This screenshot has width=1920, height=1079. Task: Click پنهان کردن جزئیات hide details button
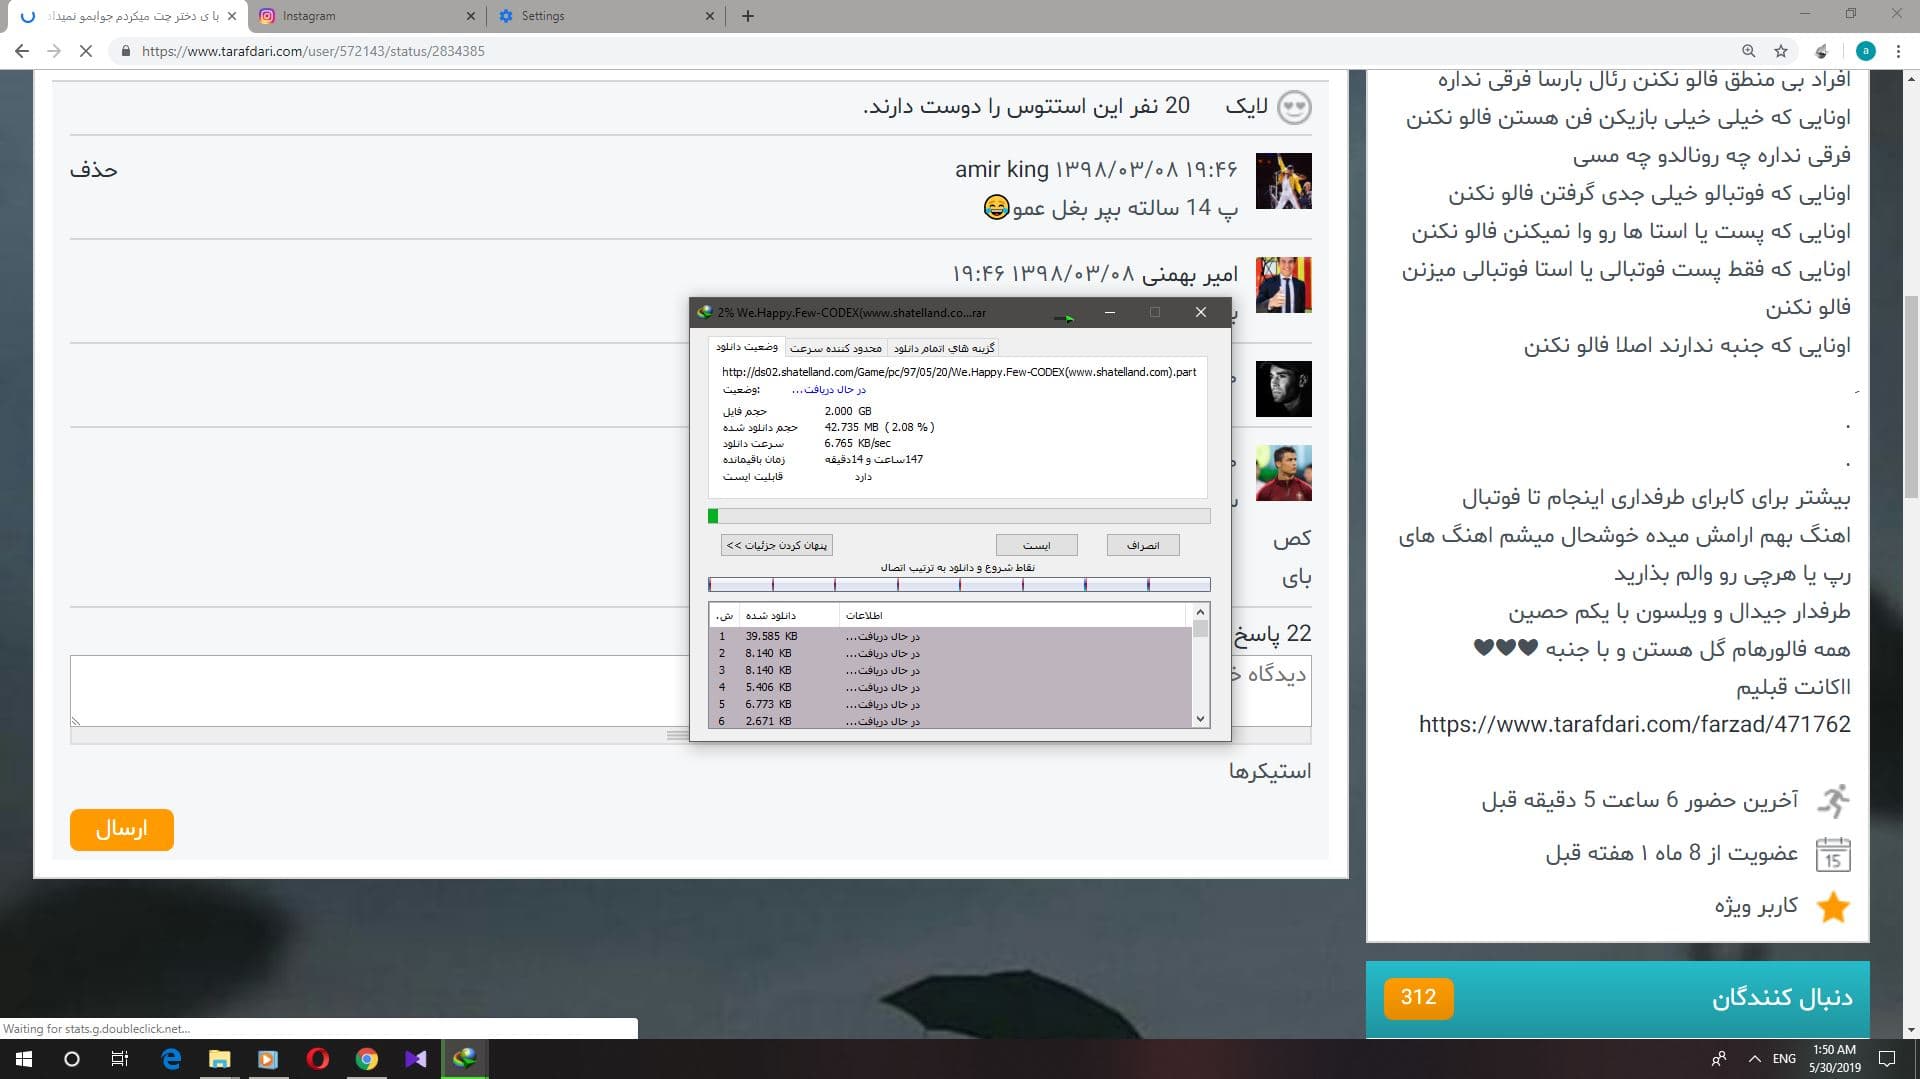pyautogui.click(x=776, y=545)
